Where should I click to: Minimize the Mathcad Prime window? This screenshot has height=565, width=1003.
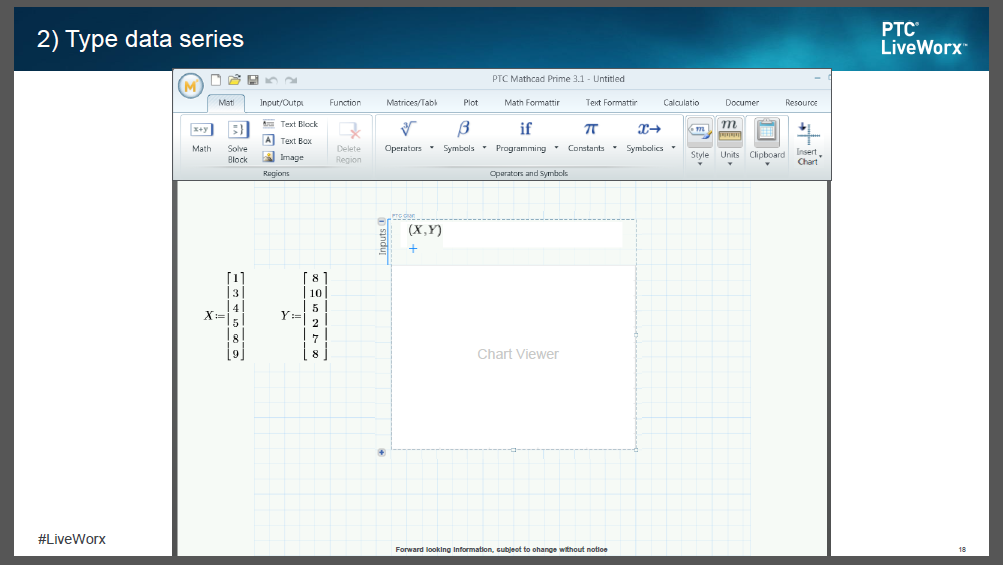click(x=817, y=78)
